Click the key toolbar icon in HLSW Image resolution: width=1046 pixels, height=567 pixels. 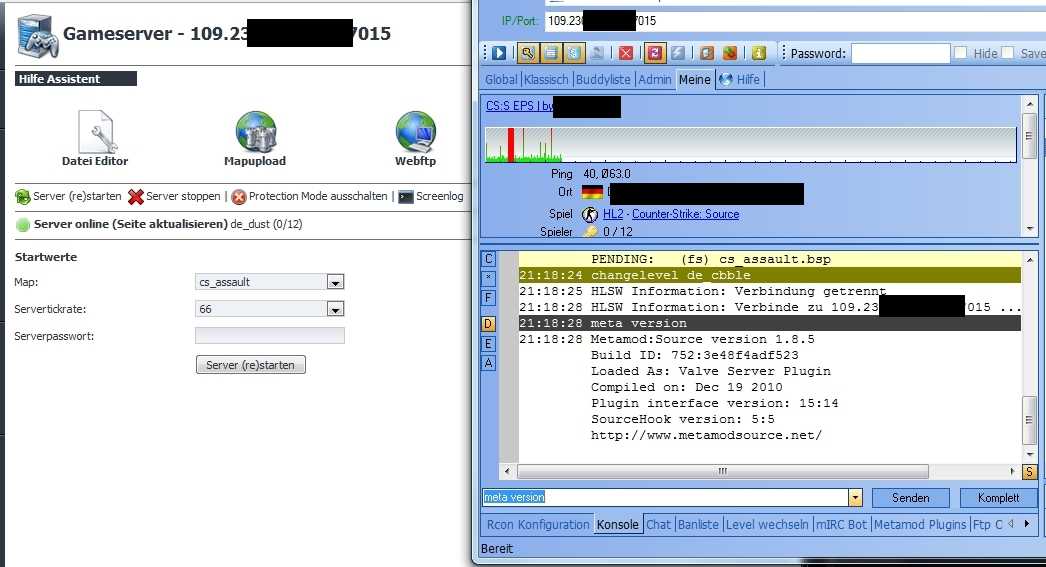(x=528, y=53)
